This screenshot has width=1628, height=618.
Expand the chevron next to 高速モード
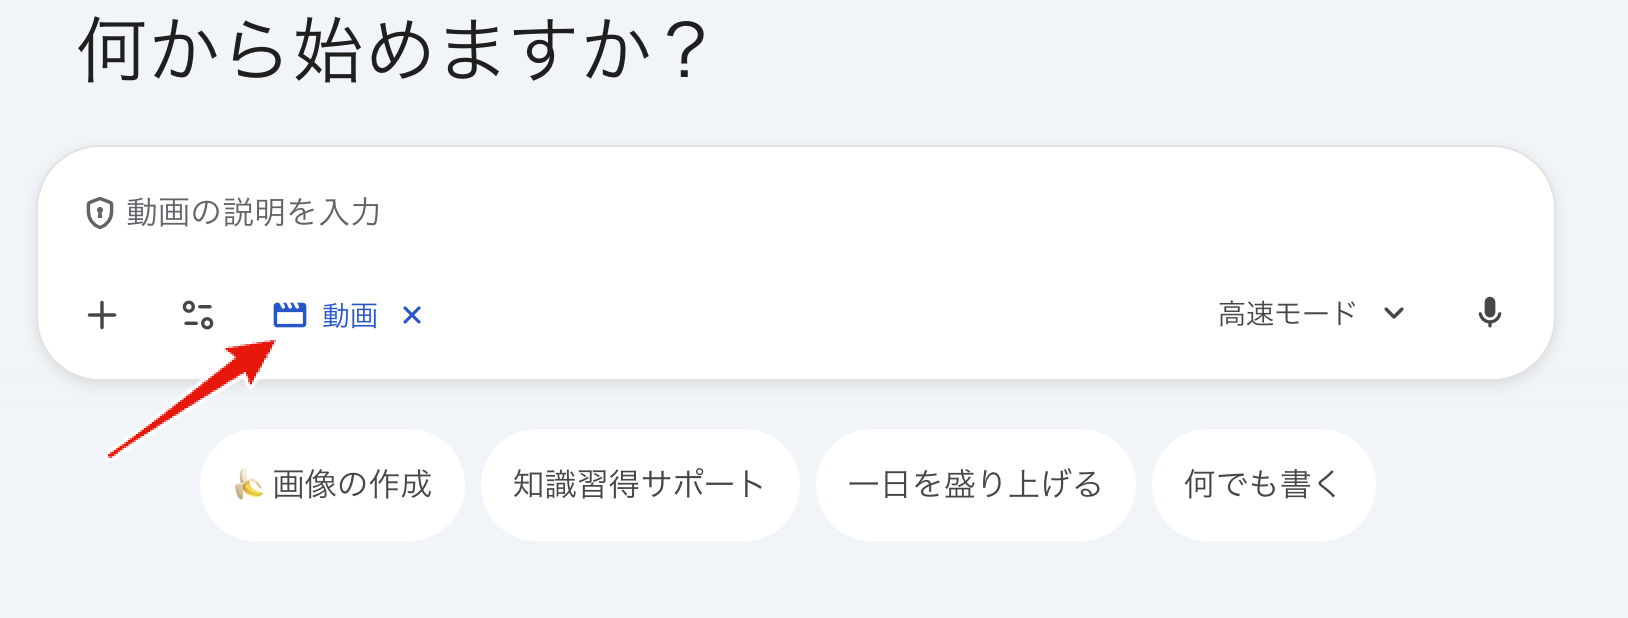(x=1394, y=314)
